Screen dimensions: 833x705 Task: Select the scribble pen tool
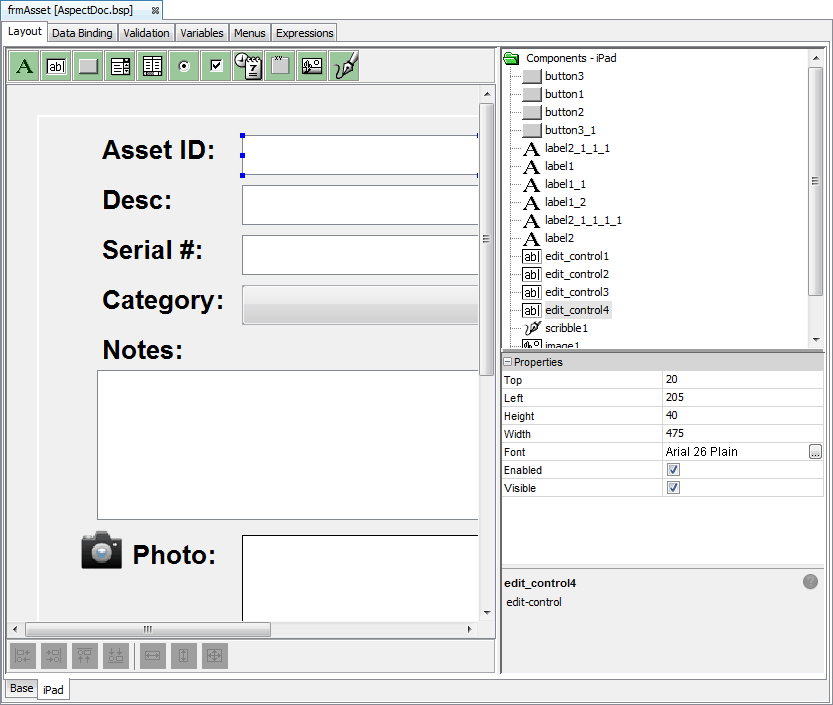[344, 66]
